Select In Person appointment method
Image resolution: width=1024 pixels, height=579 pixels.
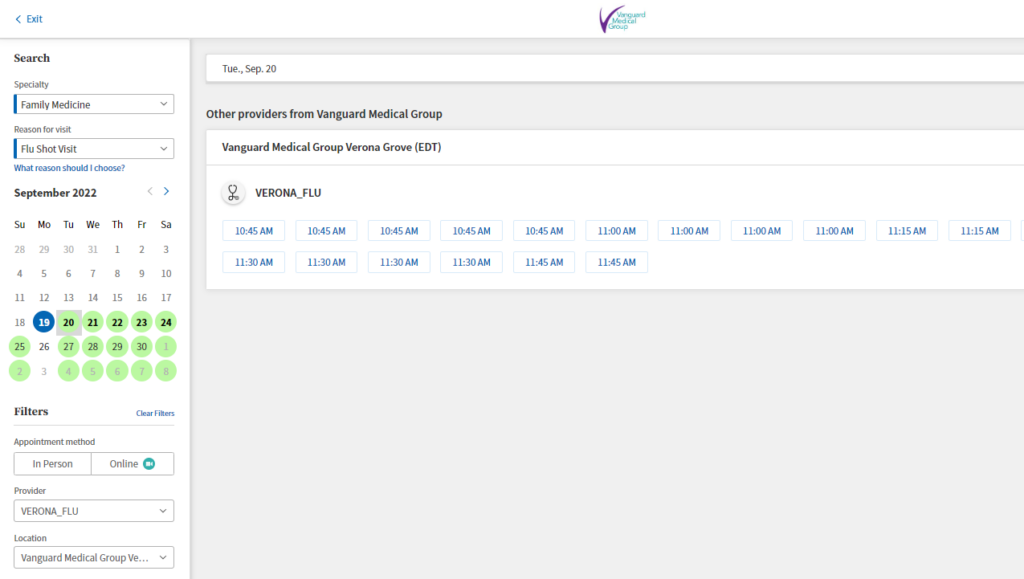(52, 464)
